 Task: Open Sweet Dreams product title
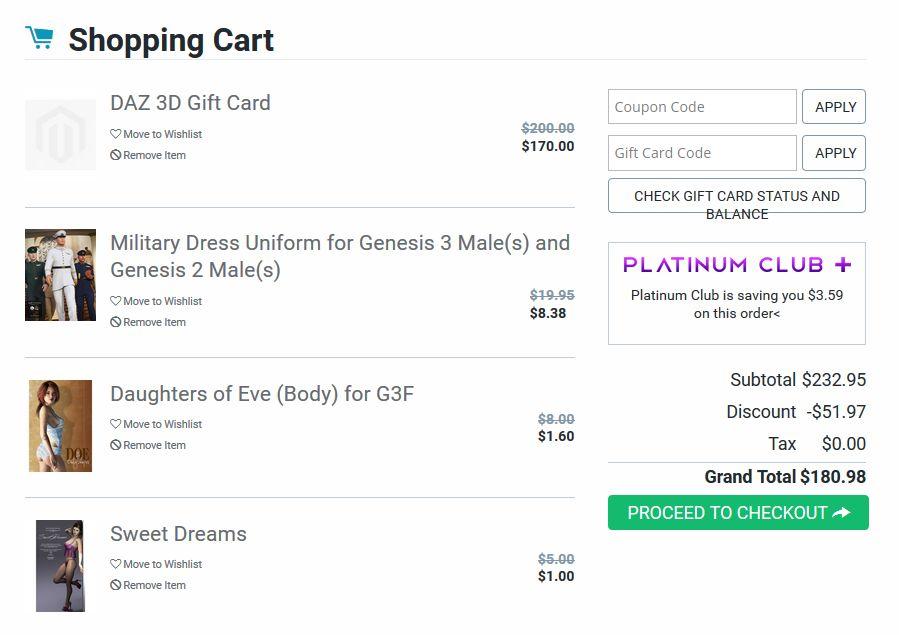[178, 534]
